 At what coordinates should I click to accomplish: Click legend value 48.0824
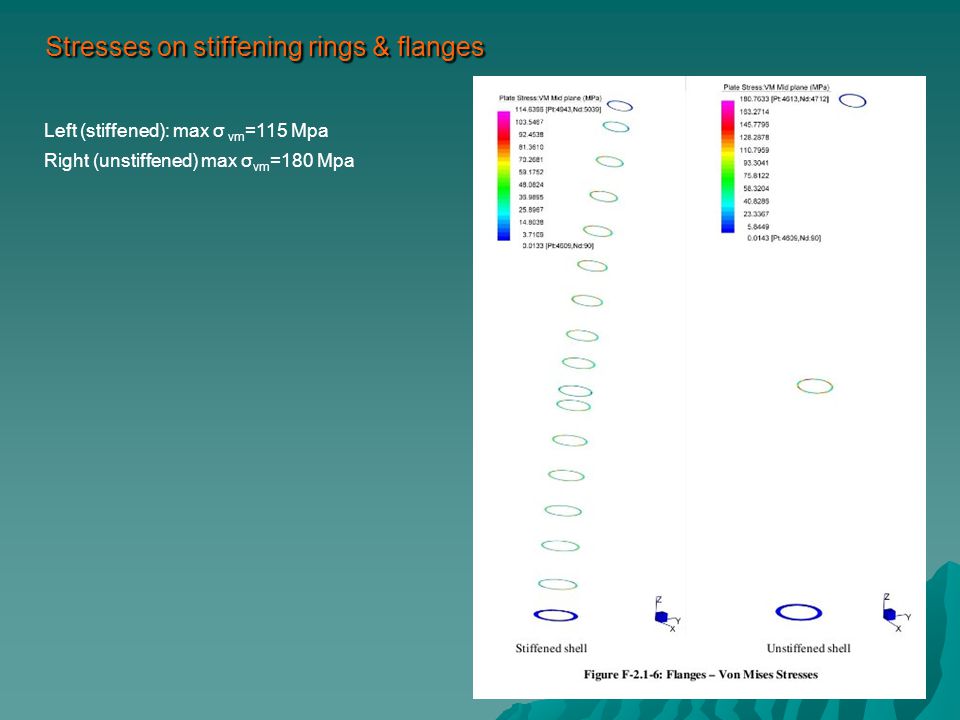click(531, 184)
